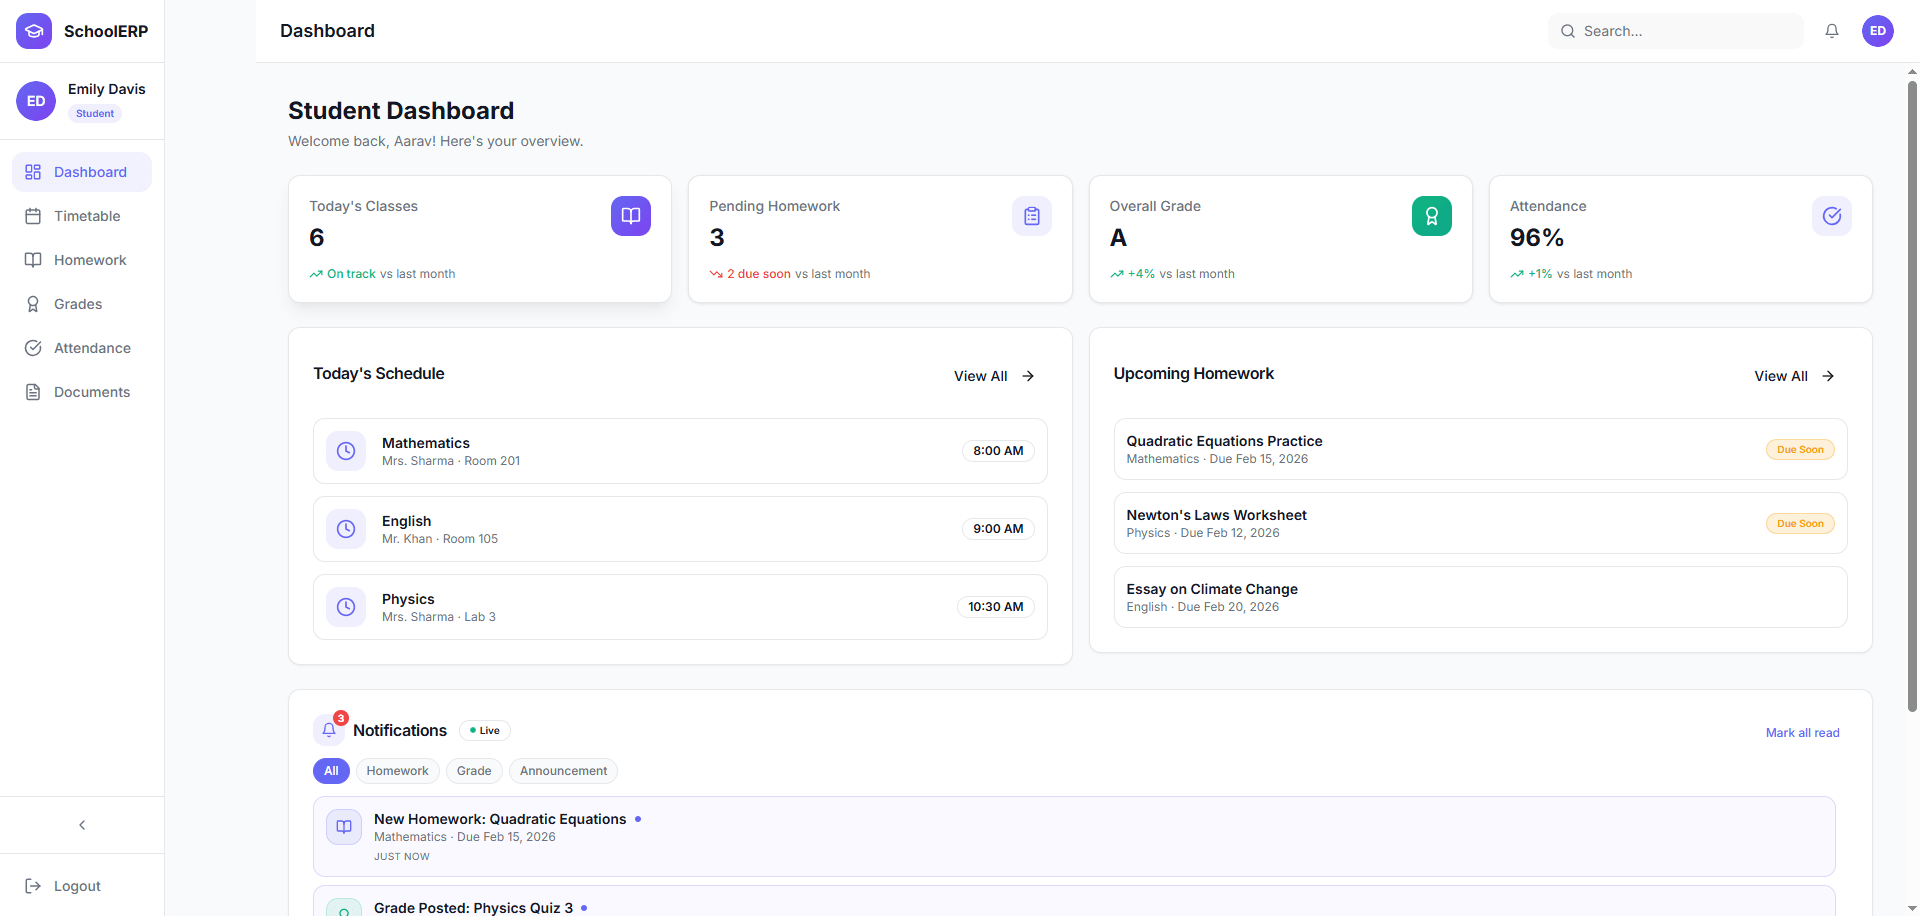Focus the Search input field
The height and width of the screenshot is (916, 1920).
coord(1676,31)
